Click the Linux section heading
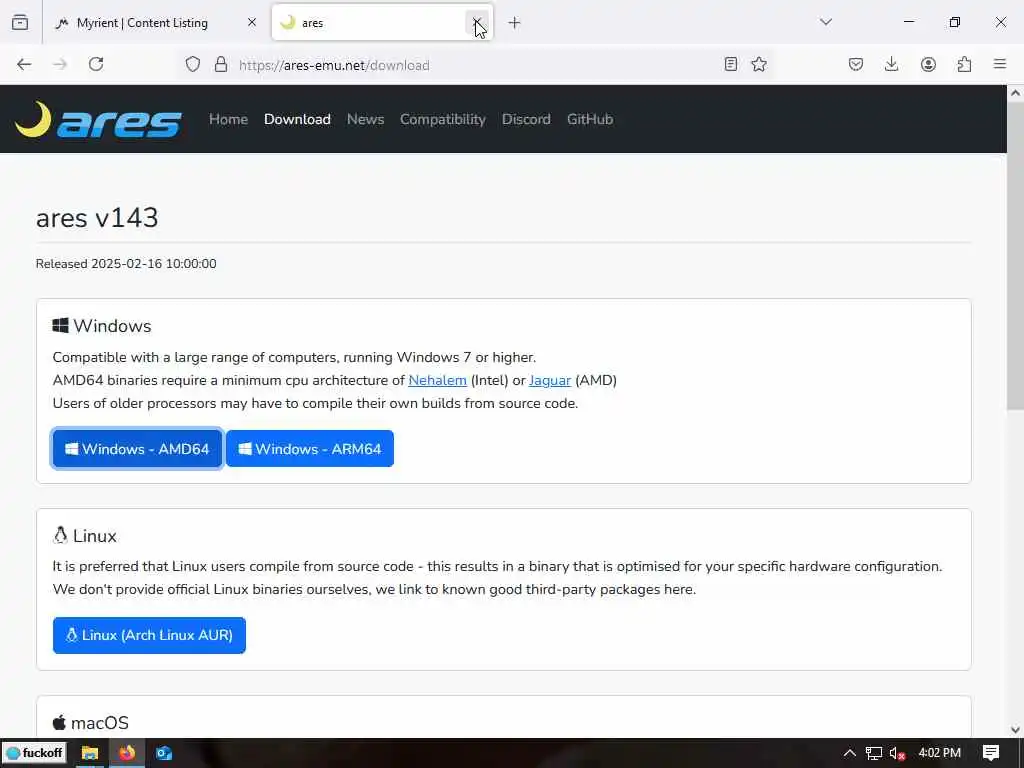Screen dimensions: 1024x768 click(85, 536)
